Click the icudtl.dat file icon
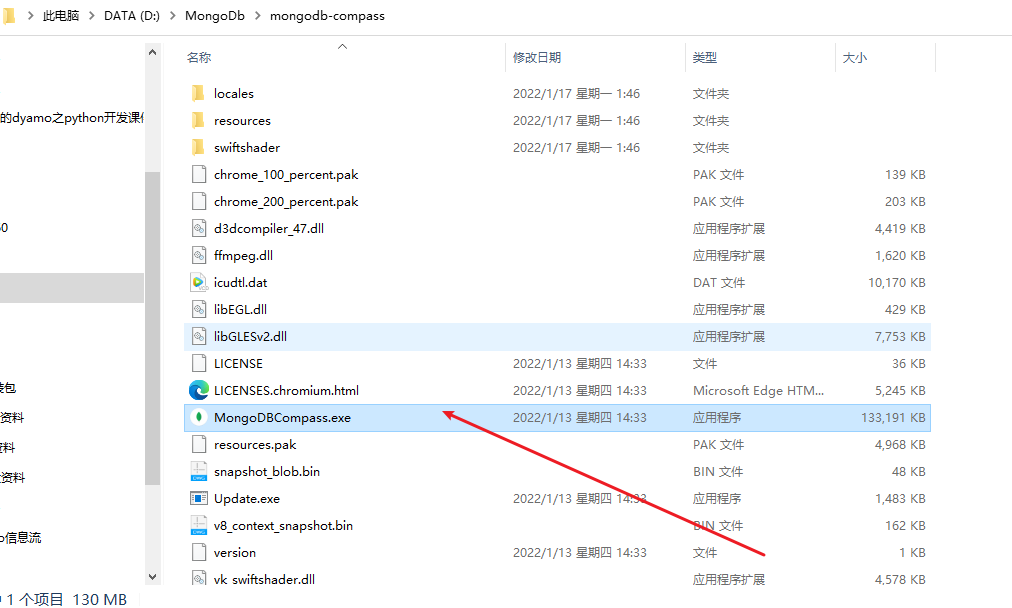 point(199,283)
